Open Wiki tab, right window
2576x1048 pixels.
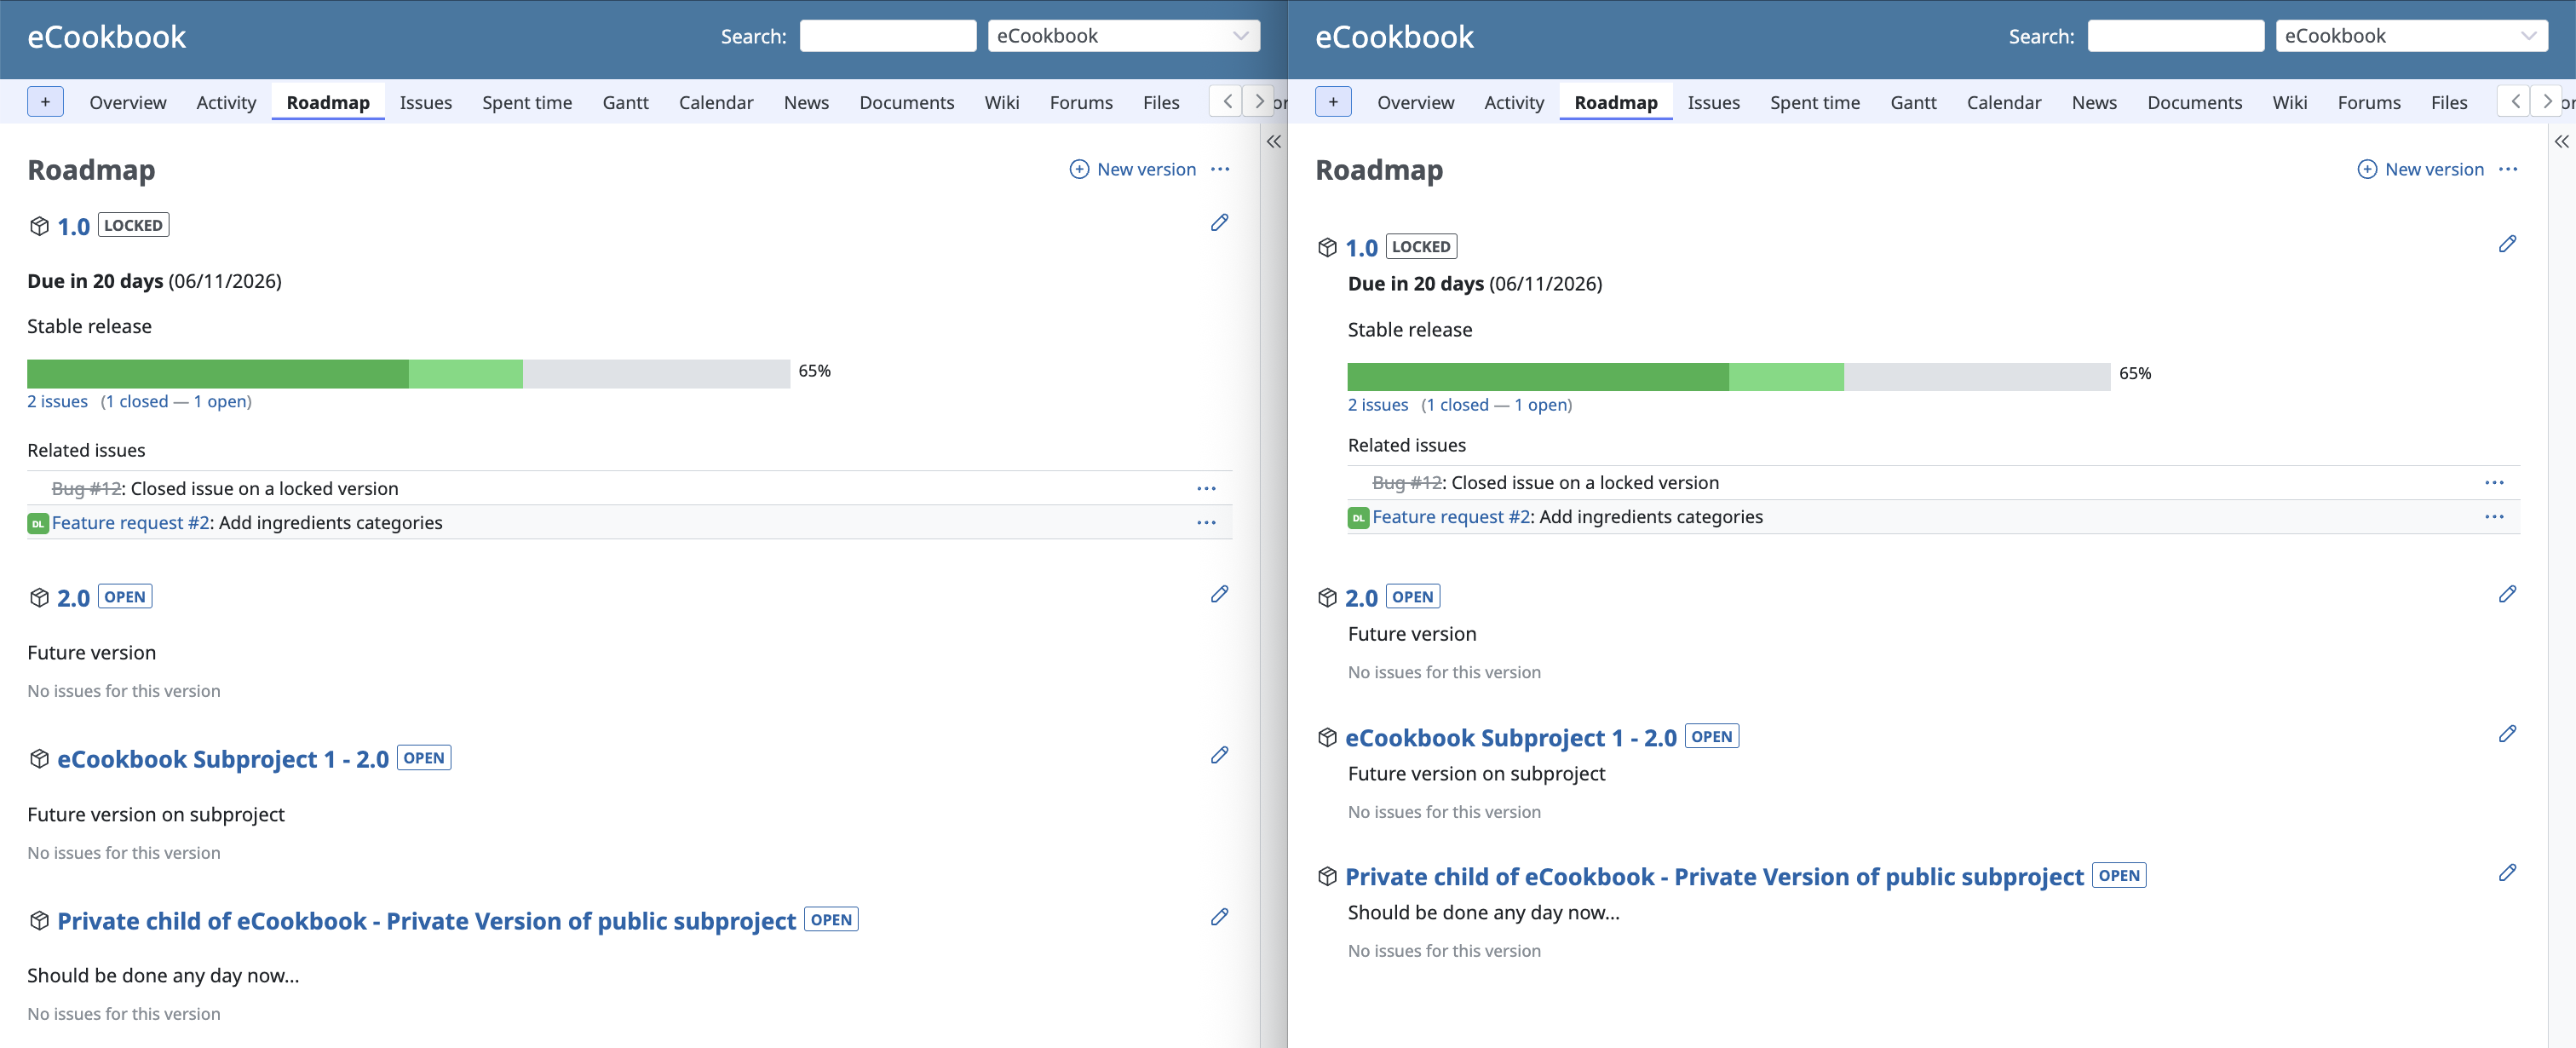coord(2290,103)
